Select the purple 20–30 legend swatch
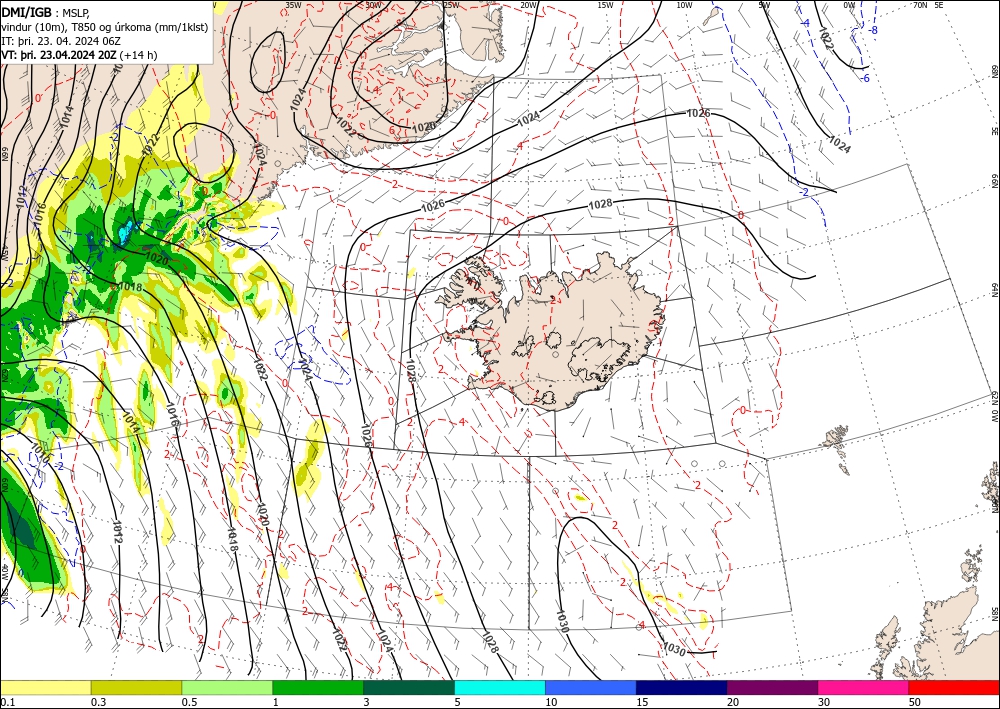The width and height of the screenshot is (1000, 709). click(x=772, y=687)
